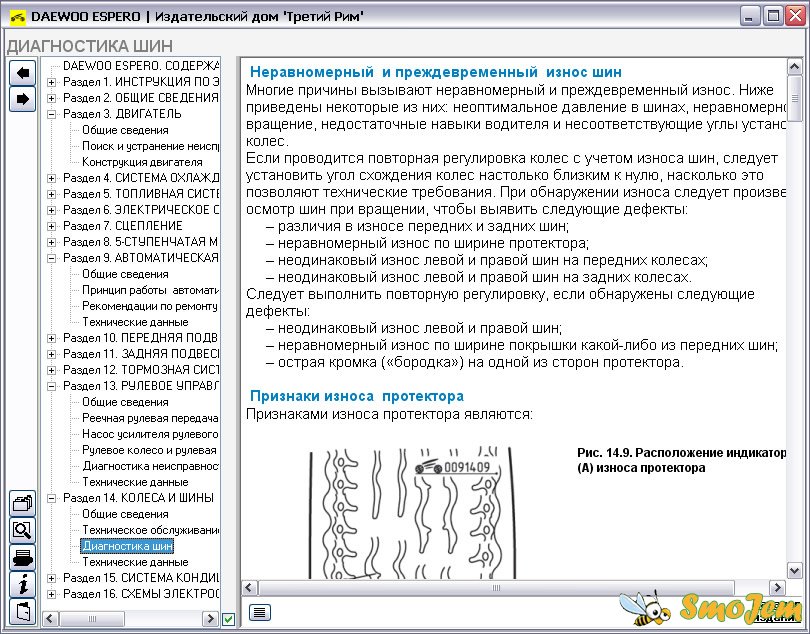Click the exit door icon
The width and height of the screenshot is (810, 634).
tap(22, 612)
